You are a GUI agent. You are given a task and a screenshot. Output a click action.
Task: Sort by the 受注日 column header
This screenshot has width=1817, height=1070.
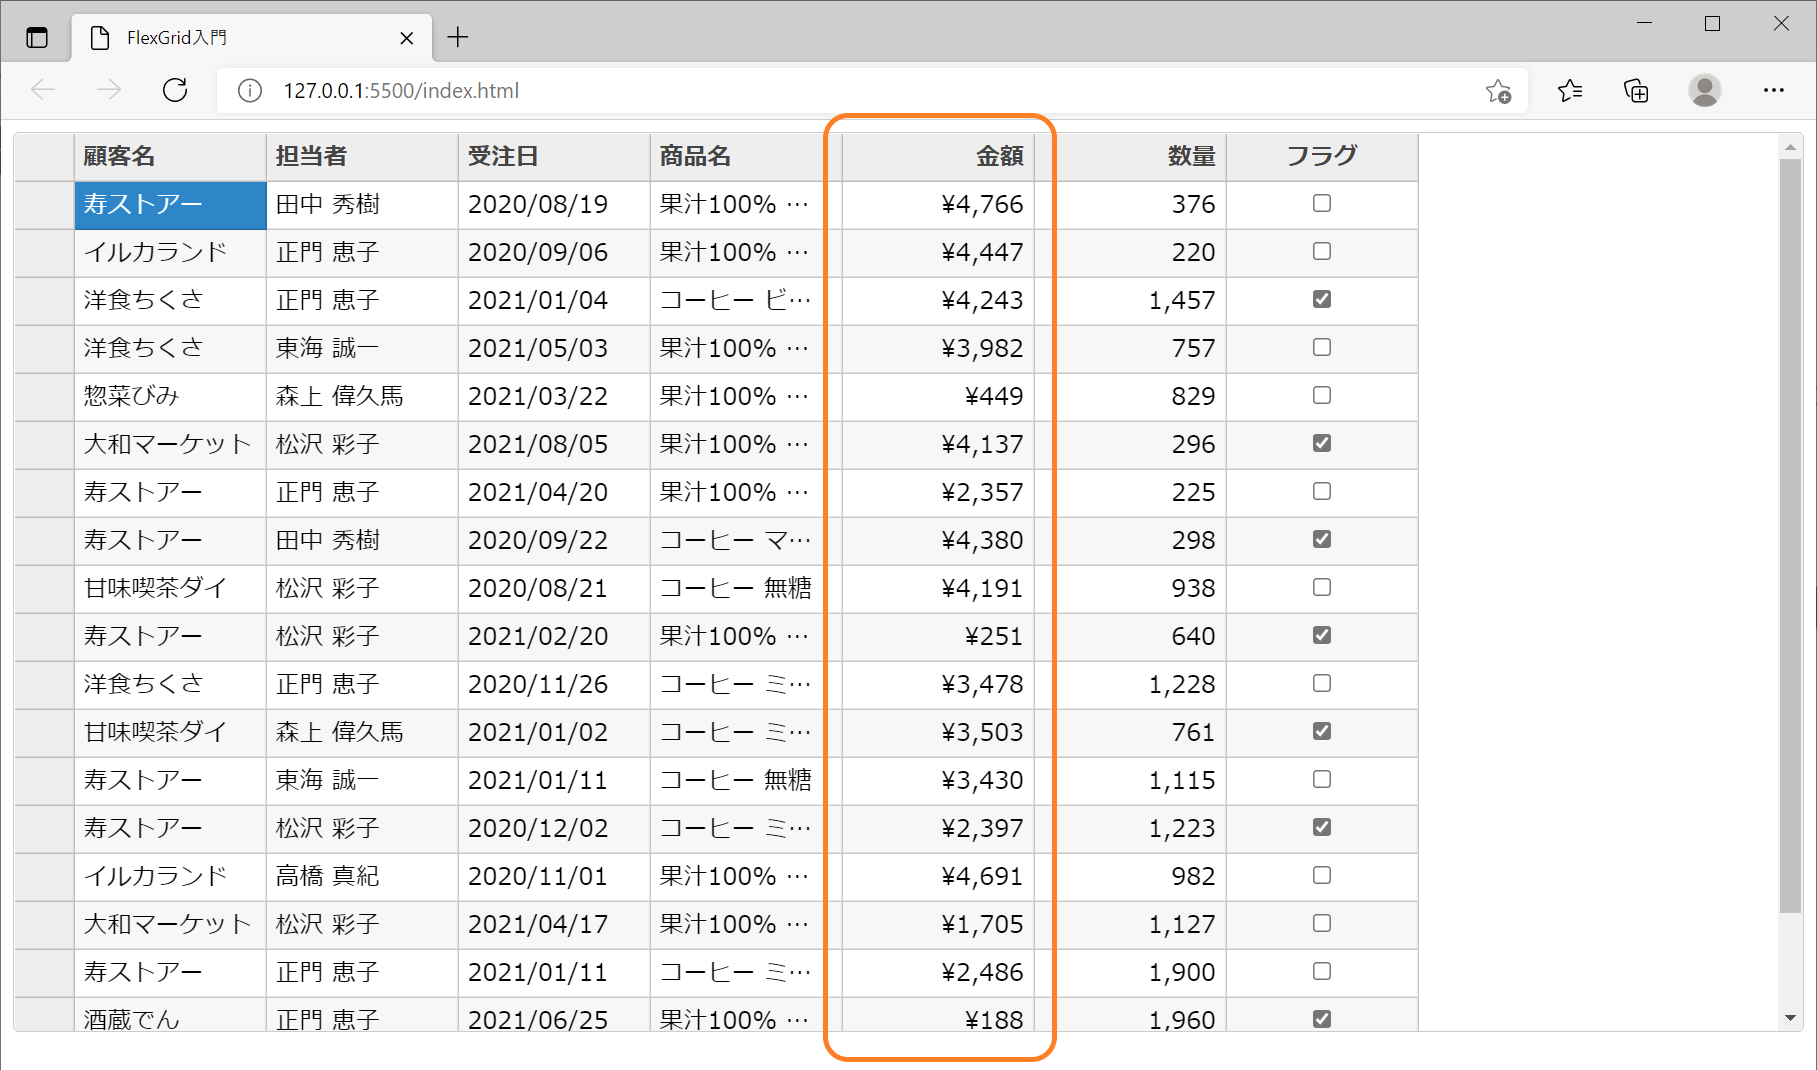pos(554,157)
